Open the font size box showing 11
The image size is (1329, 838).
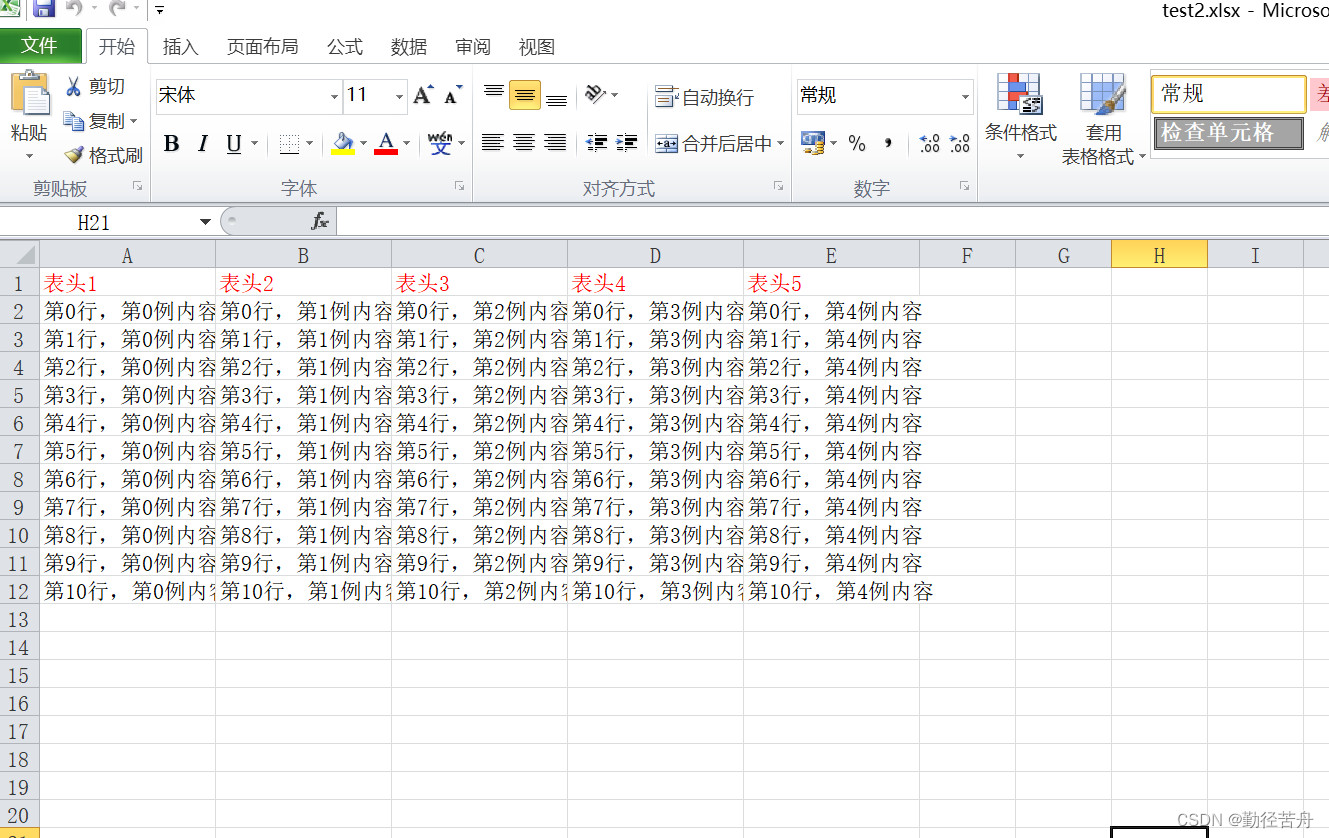tap(375, 96)
